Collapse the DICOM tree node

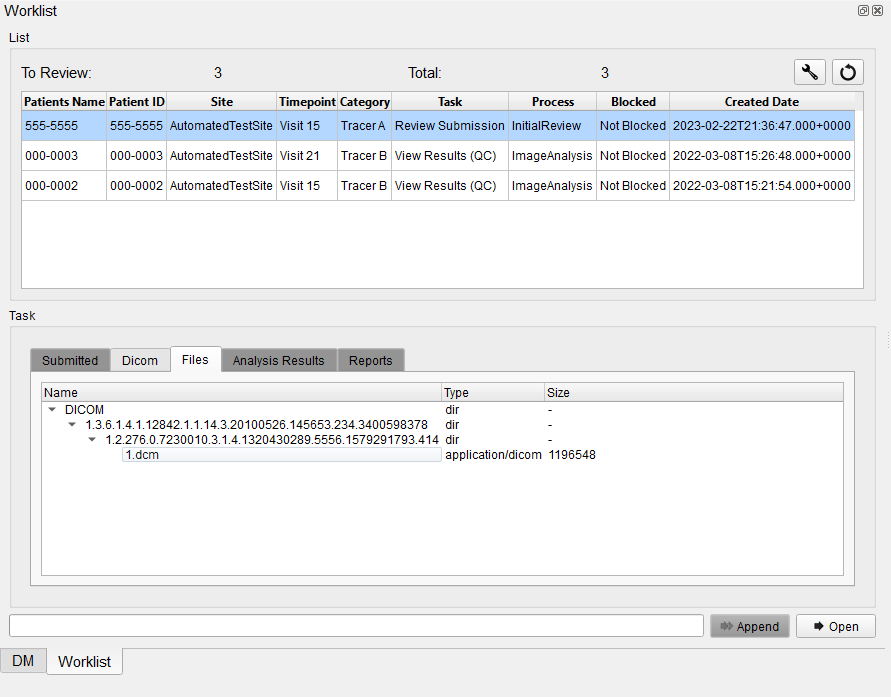[x=52, y=409]
